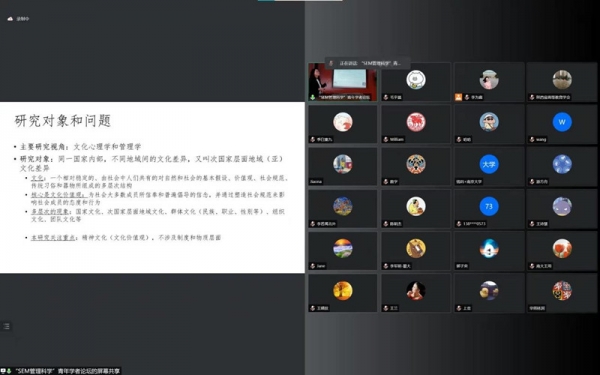
Task: Click the muted mic icon beside wang
Action: (x=532, y=139)
